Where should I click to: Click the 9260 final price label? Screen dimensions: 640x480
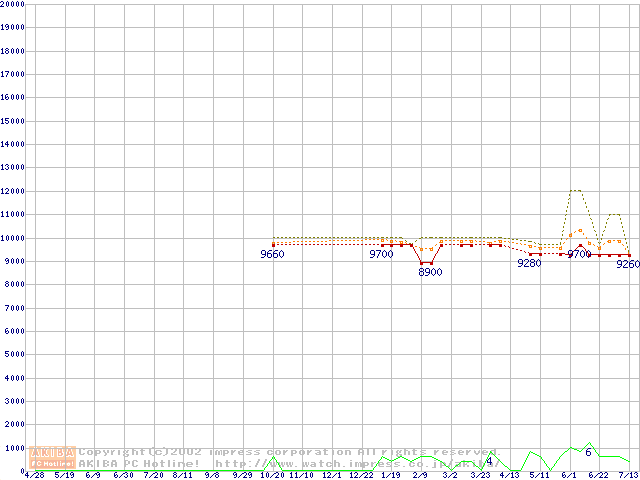[x=628, y=264]
